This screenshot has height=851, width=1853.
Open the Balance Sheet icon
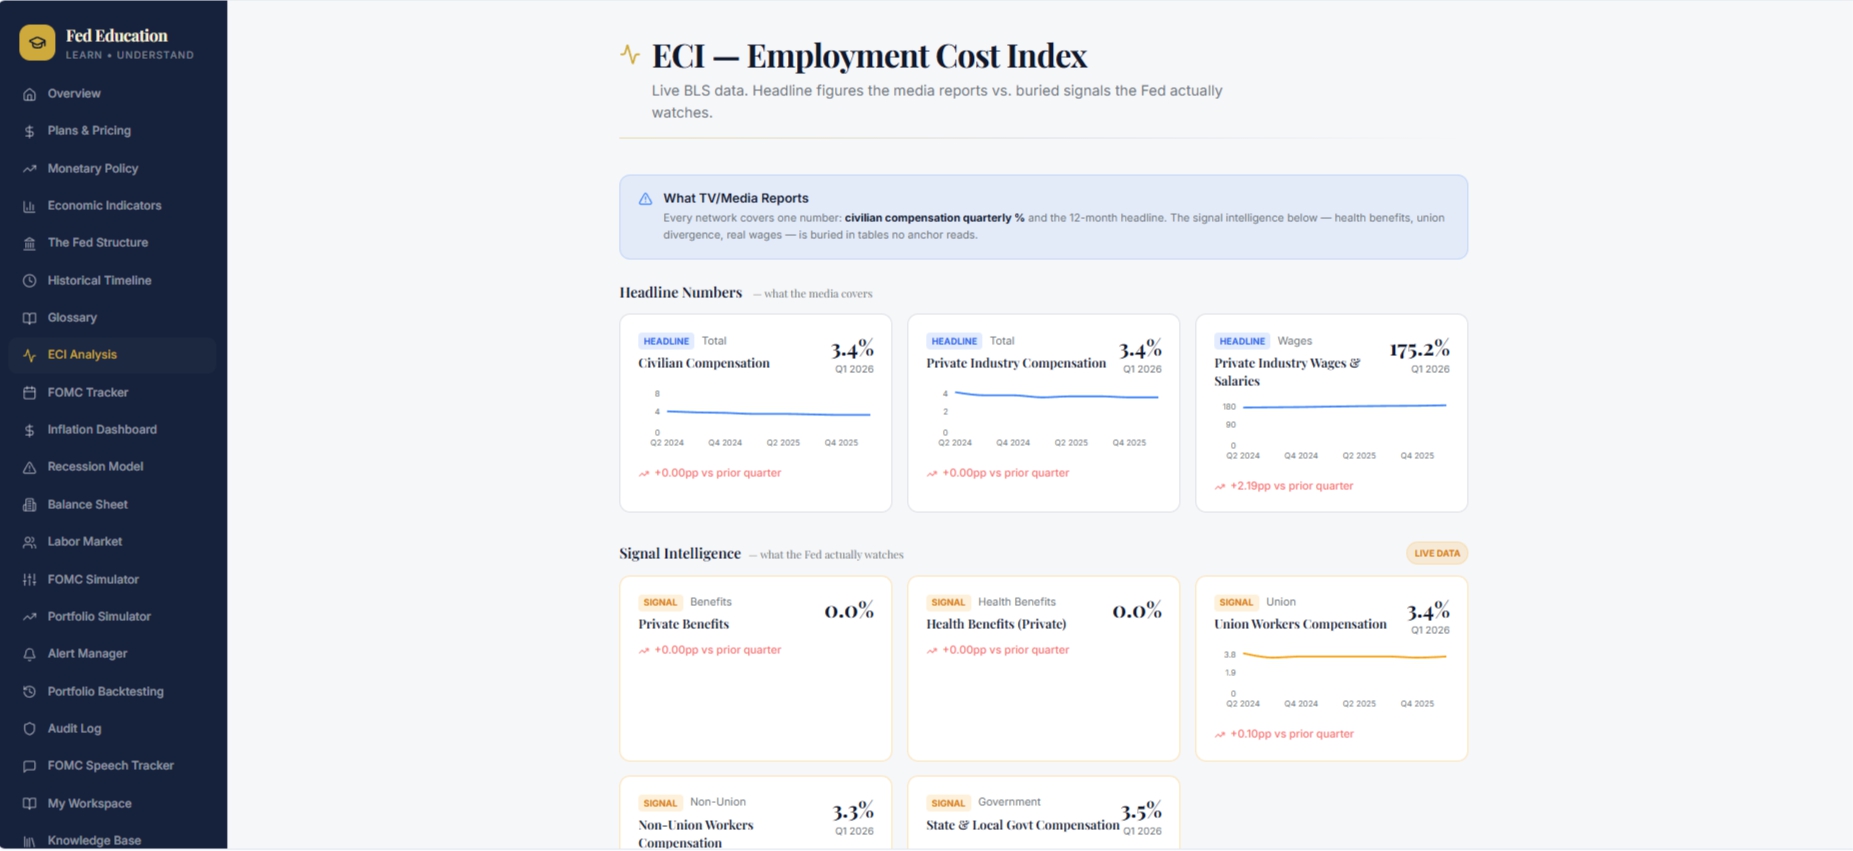(x=29, y=505)
